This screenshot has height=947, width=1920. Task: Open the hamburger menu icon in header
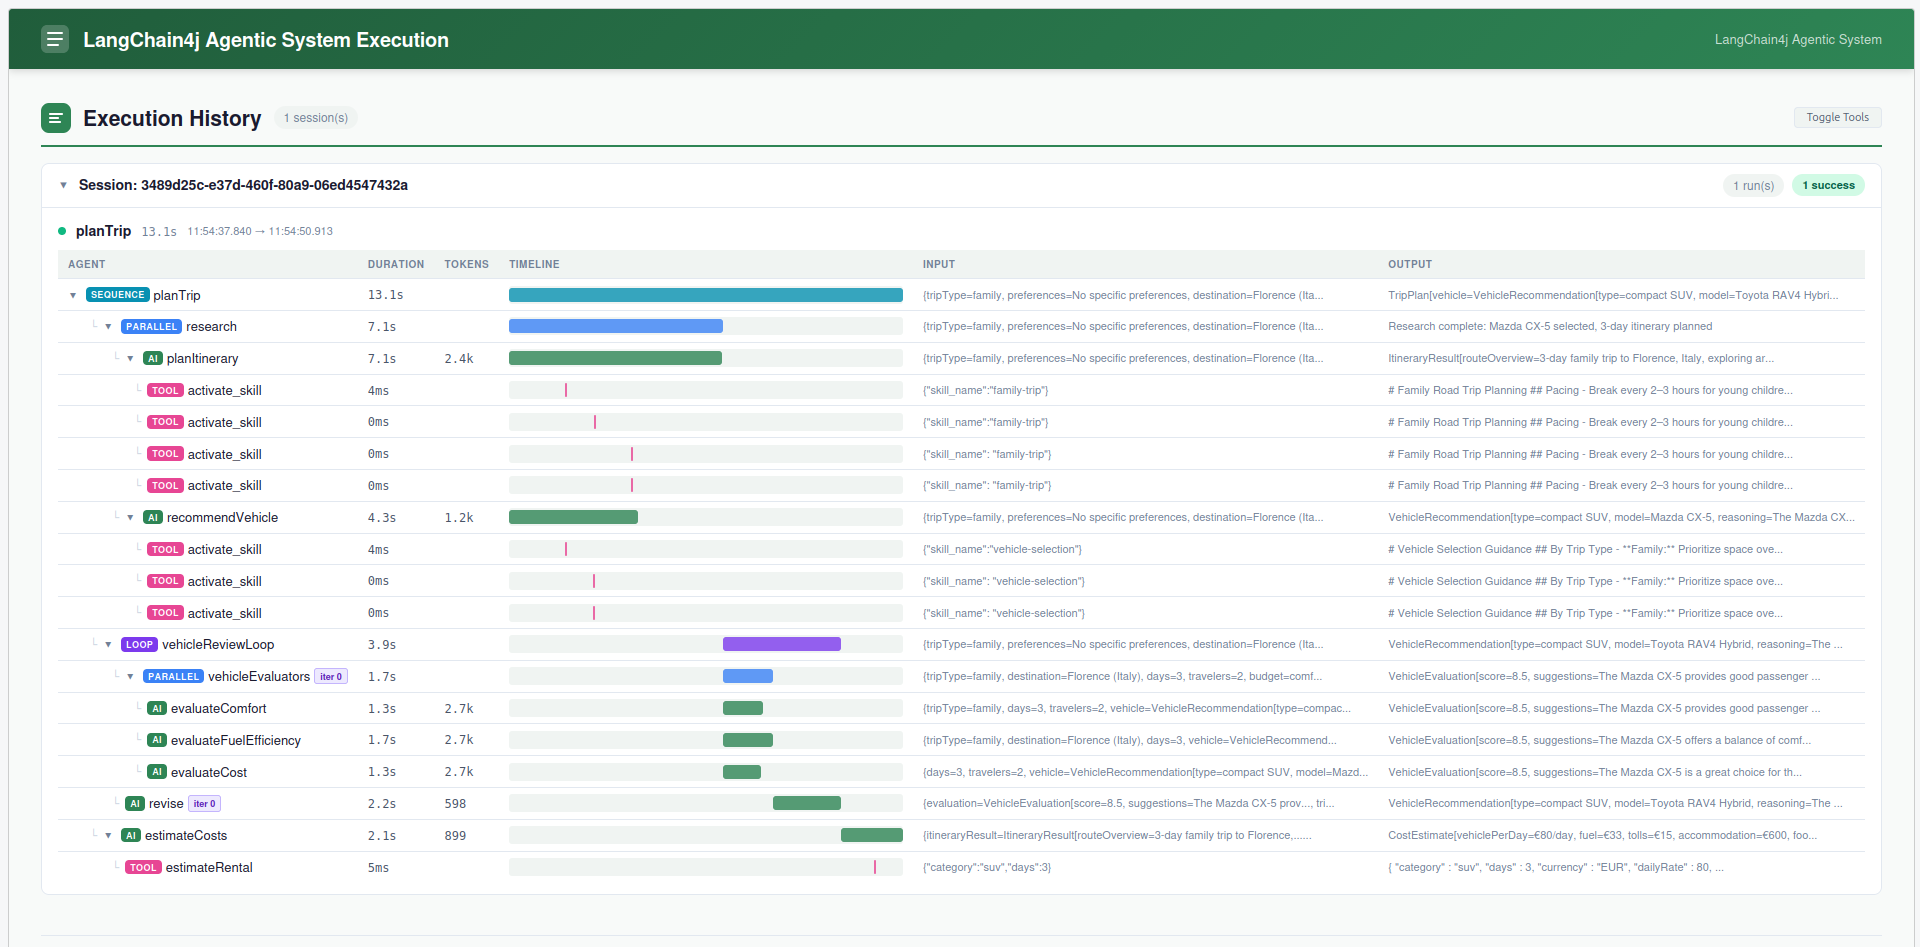(55, 39)
